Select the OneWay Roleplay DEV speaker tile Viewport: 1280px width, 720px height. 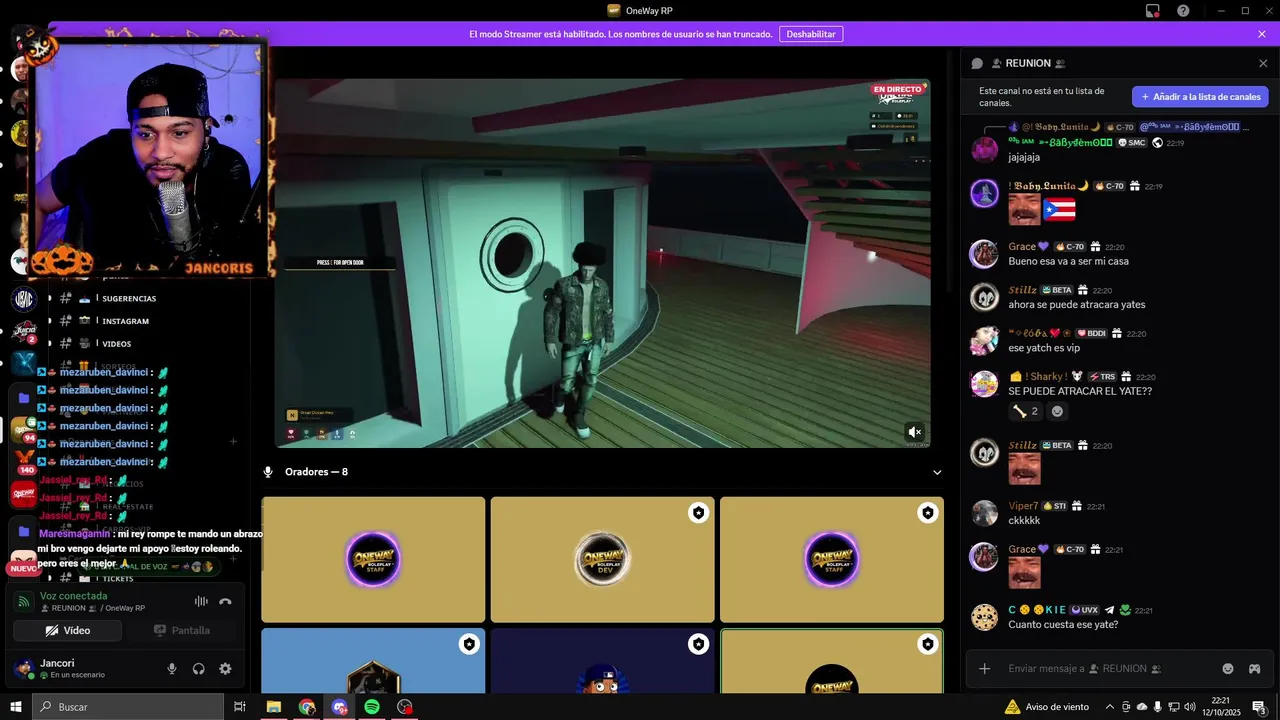[x=602, y=560]
